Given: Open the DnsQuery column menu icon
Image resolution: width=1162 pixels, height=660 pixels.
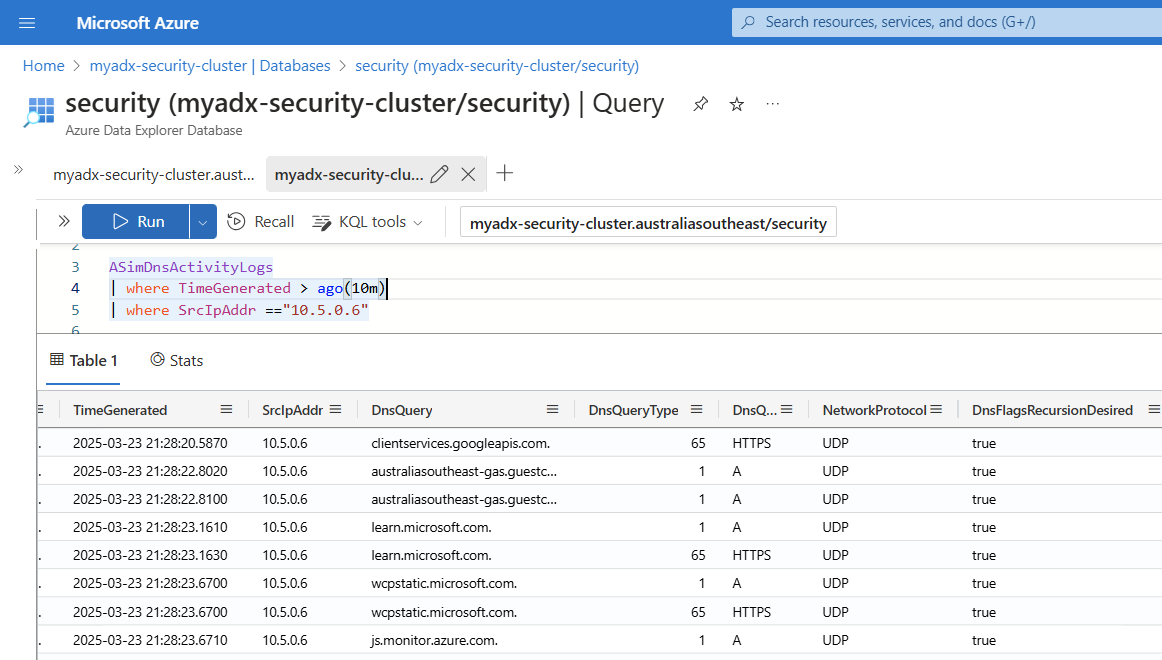Looking at the screenshot, I should [x=552, y=410].
